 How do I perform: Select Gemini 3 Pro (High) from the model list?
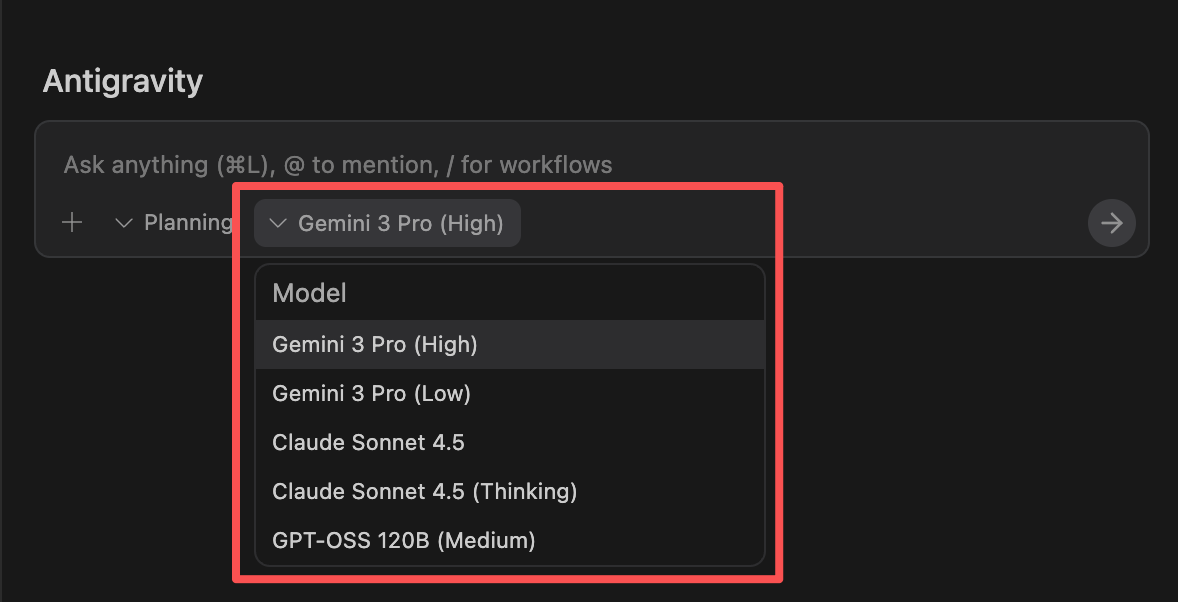(375, 344)
